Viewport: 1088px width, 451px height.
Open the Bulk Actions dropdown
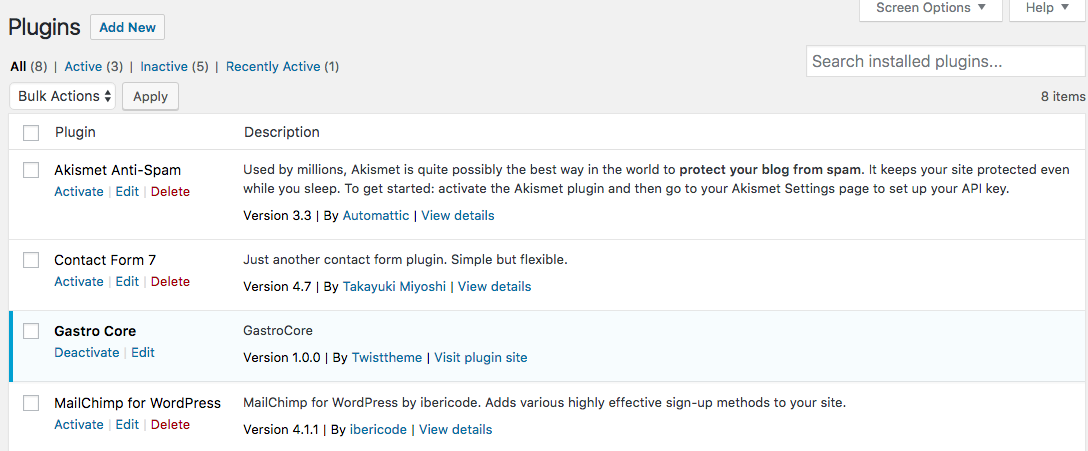click(x=63, y=96)
